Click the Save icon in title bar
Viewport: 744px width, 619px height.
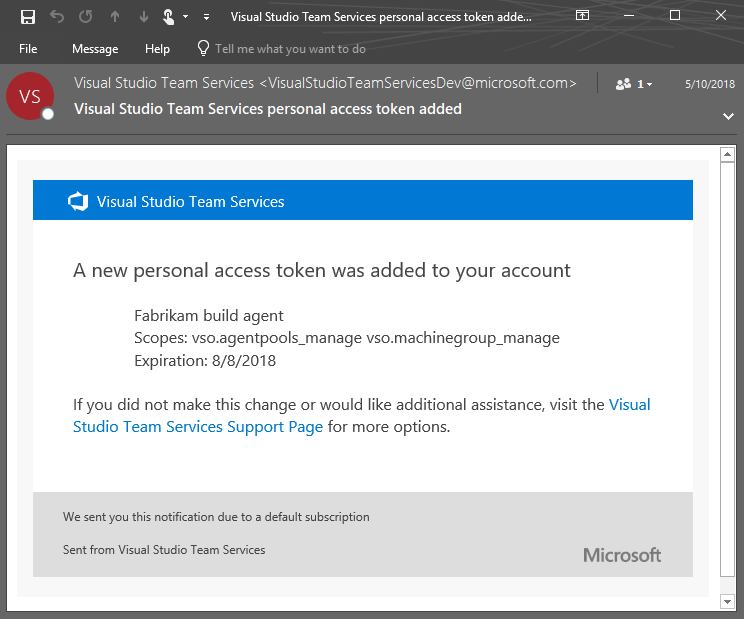tap(28, 16)
